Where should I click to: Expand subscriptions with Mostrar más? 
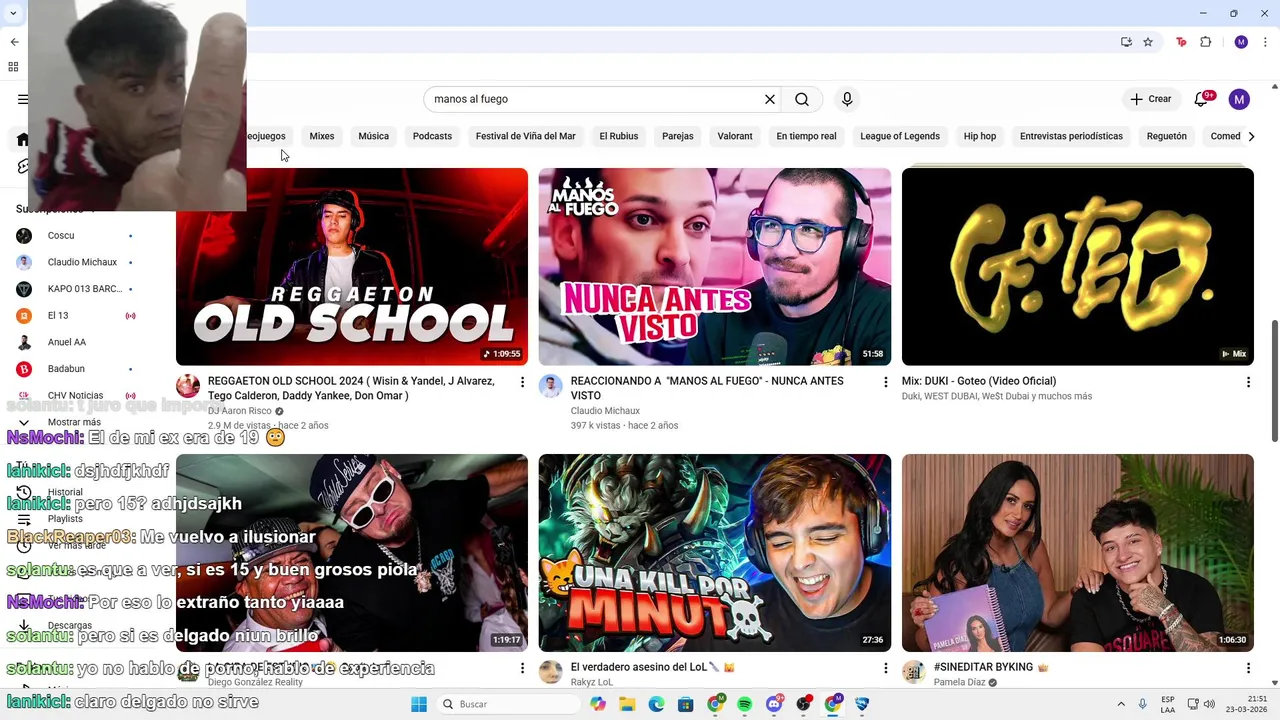pos(74,422)
